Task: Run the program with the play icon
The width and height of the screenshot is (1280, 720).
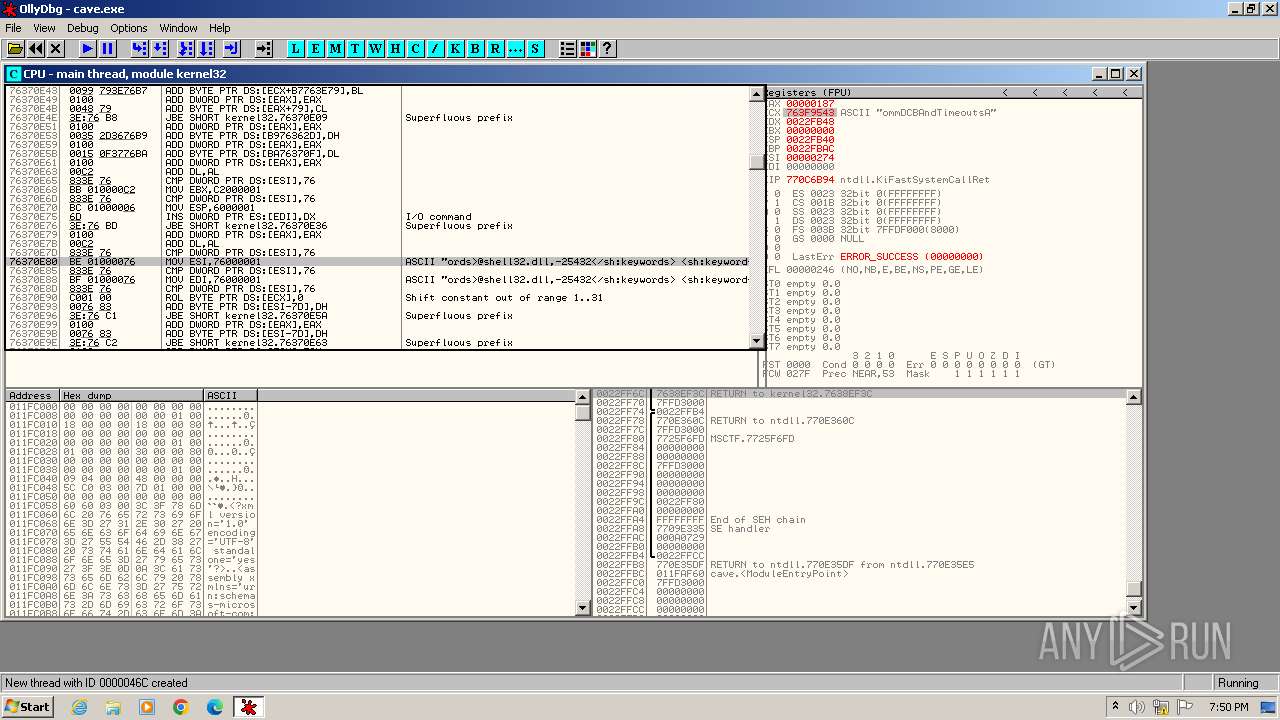Action: click(87, 48)
